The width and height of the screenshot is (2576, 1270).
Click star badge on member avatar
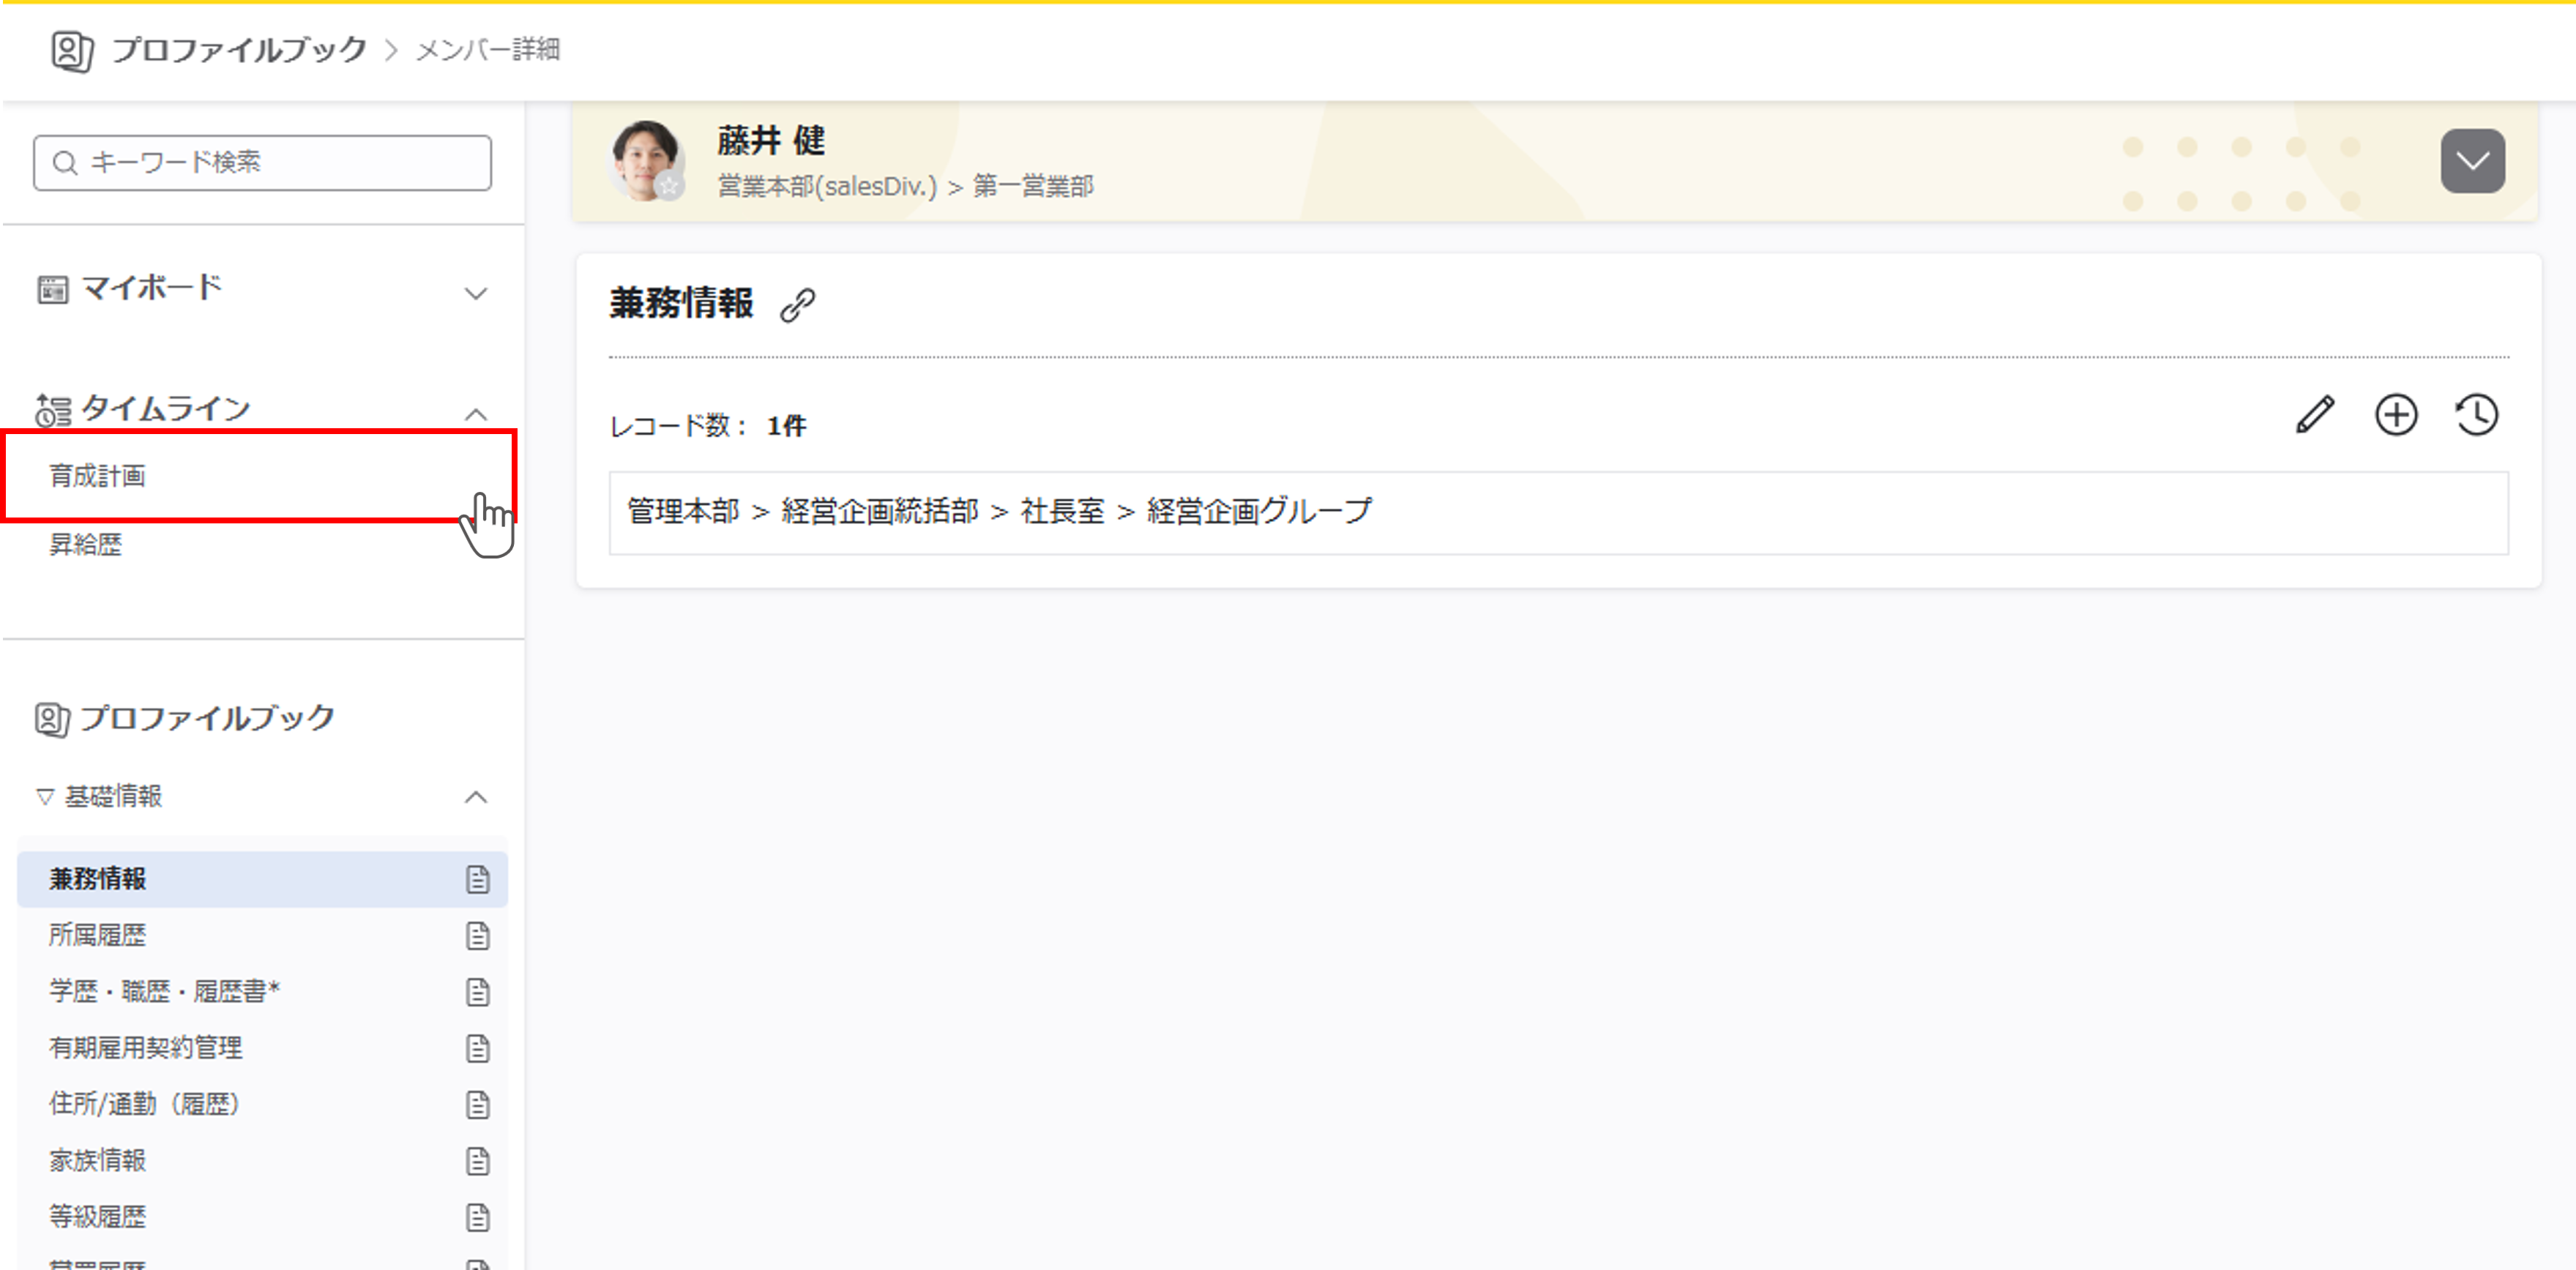[x=669, y=186]
